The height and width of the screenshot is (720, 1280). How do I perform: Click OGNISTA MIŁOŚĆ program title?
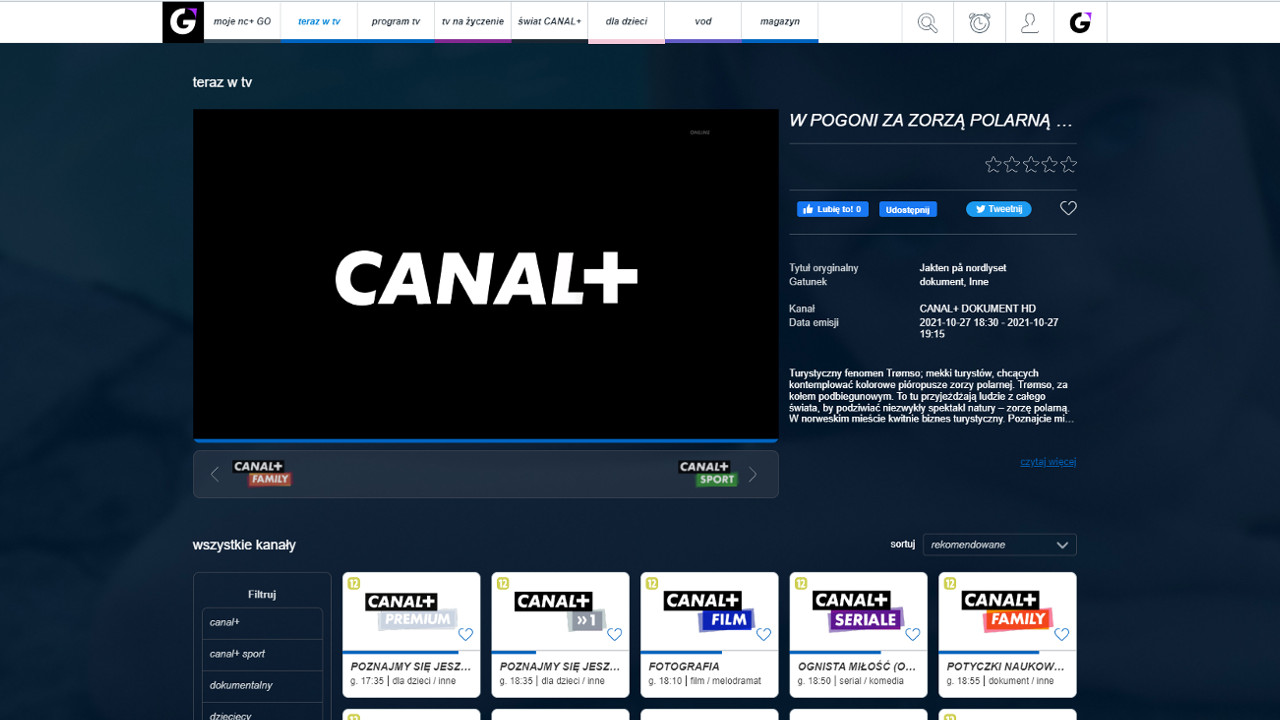click(857, 666)
